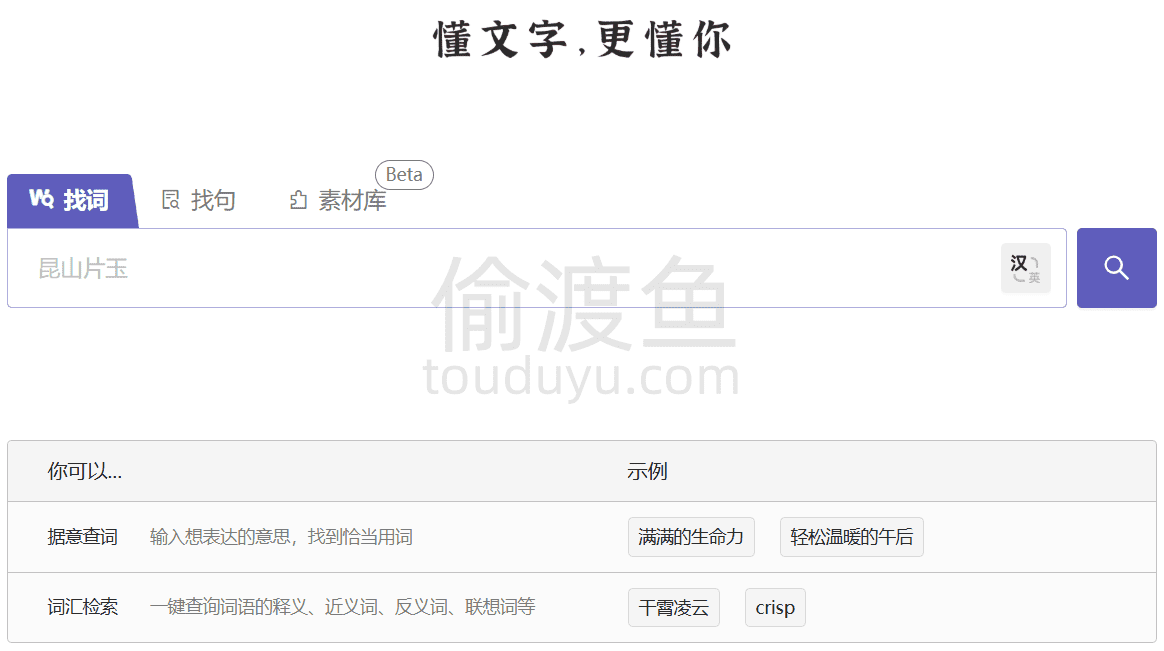
Task: Click the description 输入想表达的意思，找到恰当用词
Action: (281, 537)
